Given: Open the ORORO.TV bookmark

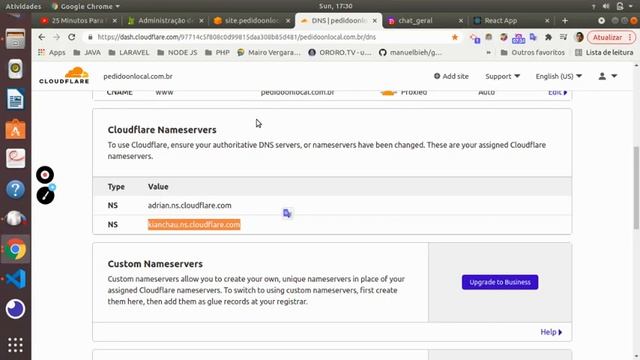Looking at the screenshot, I should 340,52.
